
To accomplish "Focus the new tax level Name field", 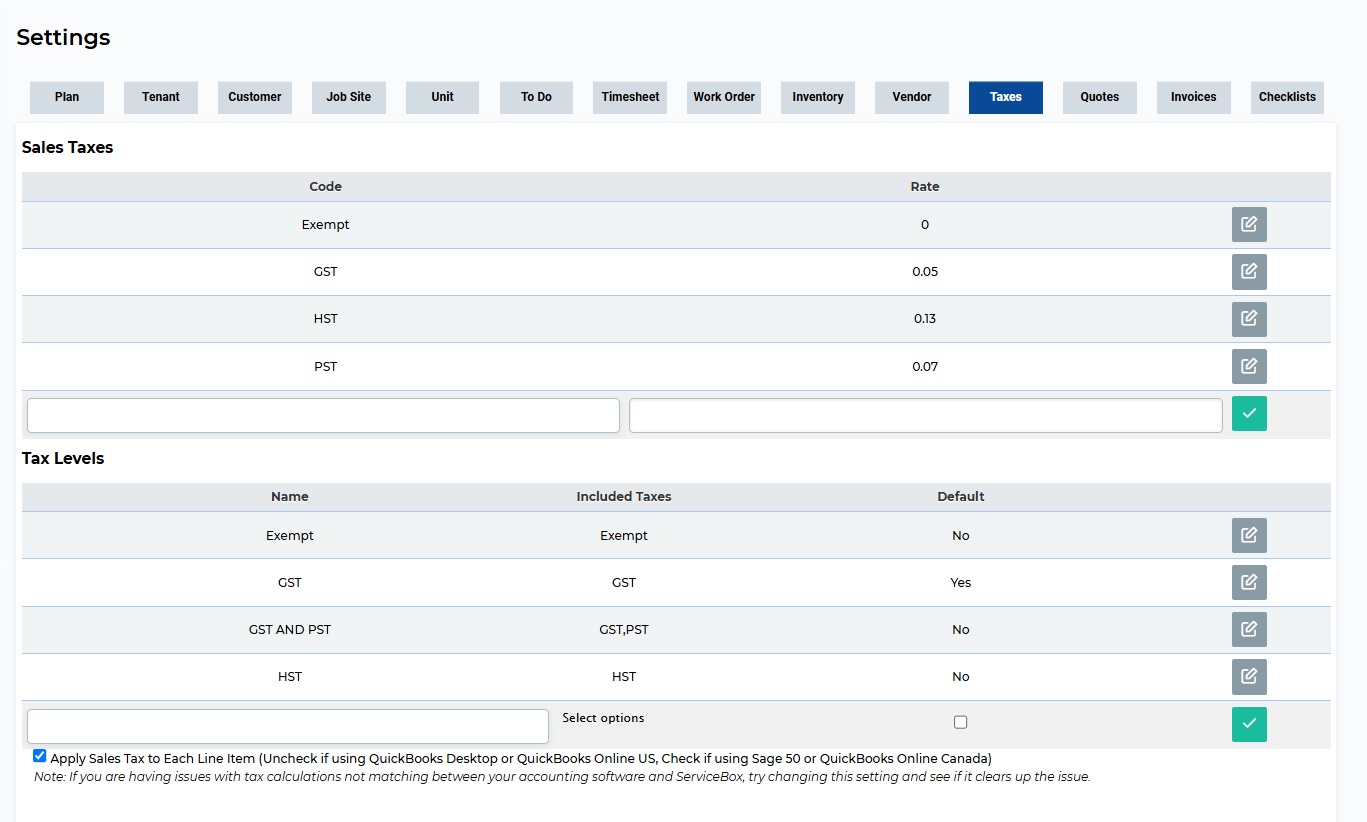I will pyautogui.click(x=288, y=726).
